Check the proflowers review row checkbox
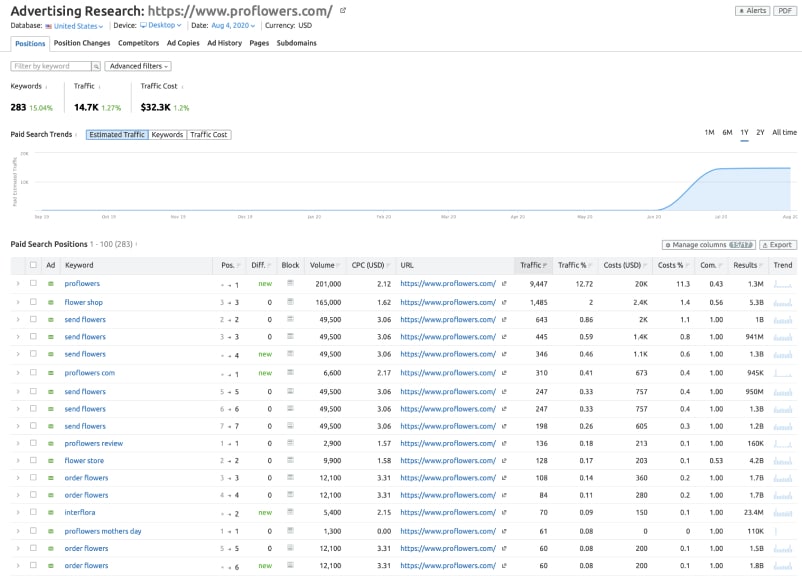Viewport: 802px width, 576px height. 33,443
